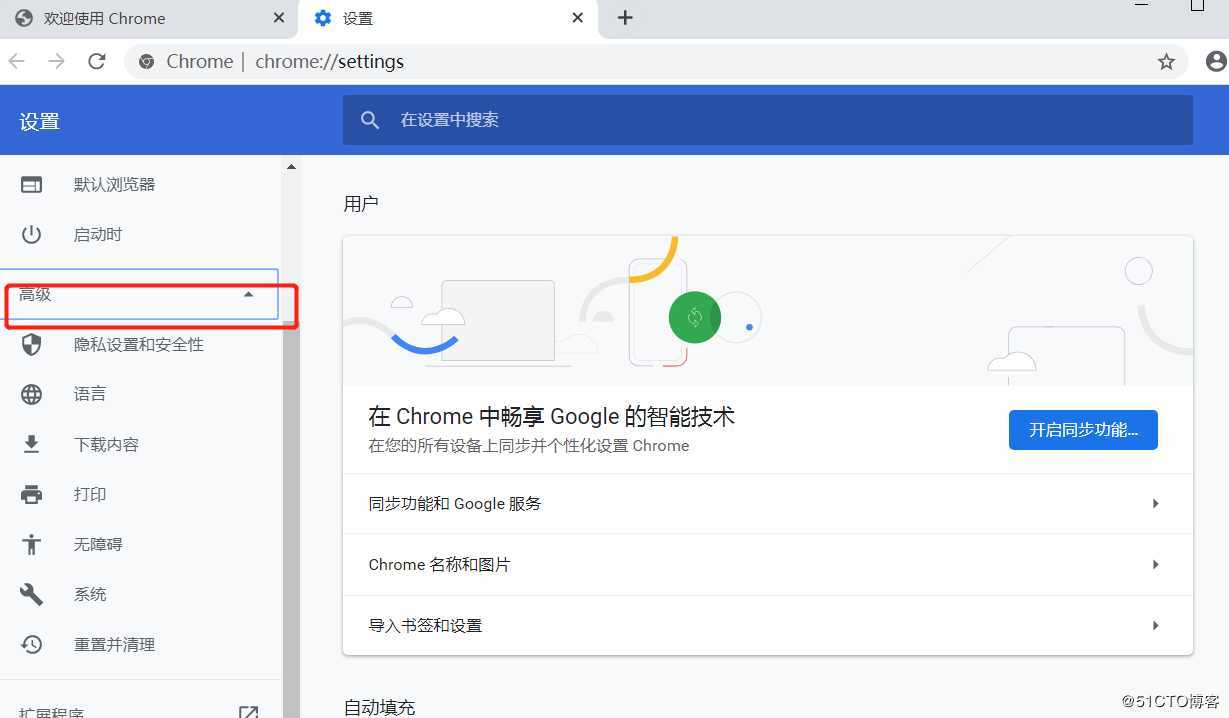Click the 启动时 power icon

click(x=32, y=234)
